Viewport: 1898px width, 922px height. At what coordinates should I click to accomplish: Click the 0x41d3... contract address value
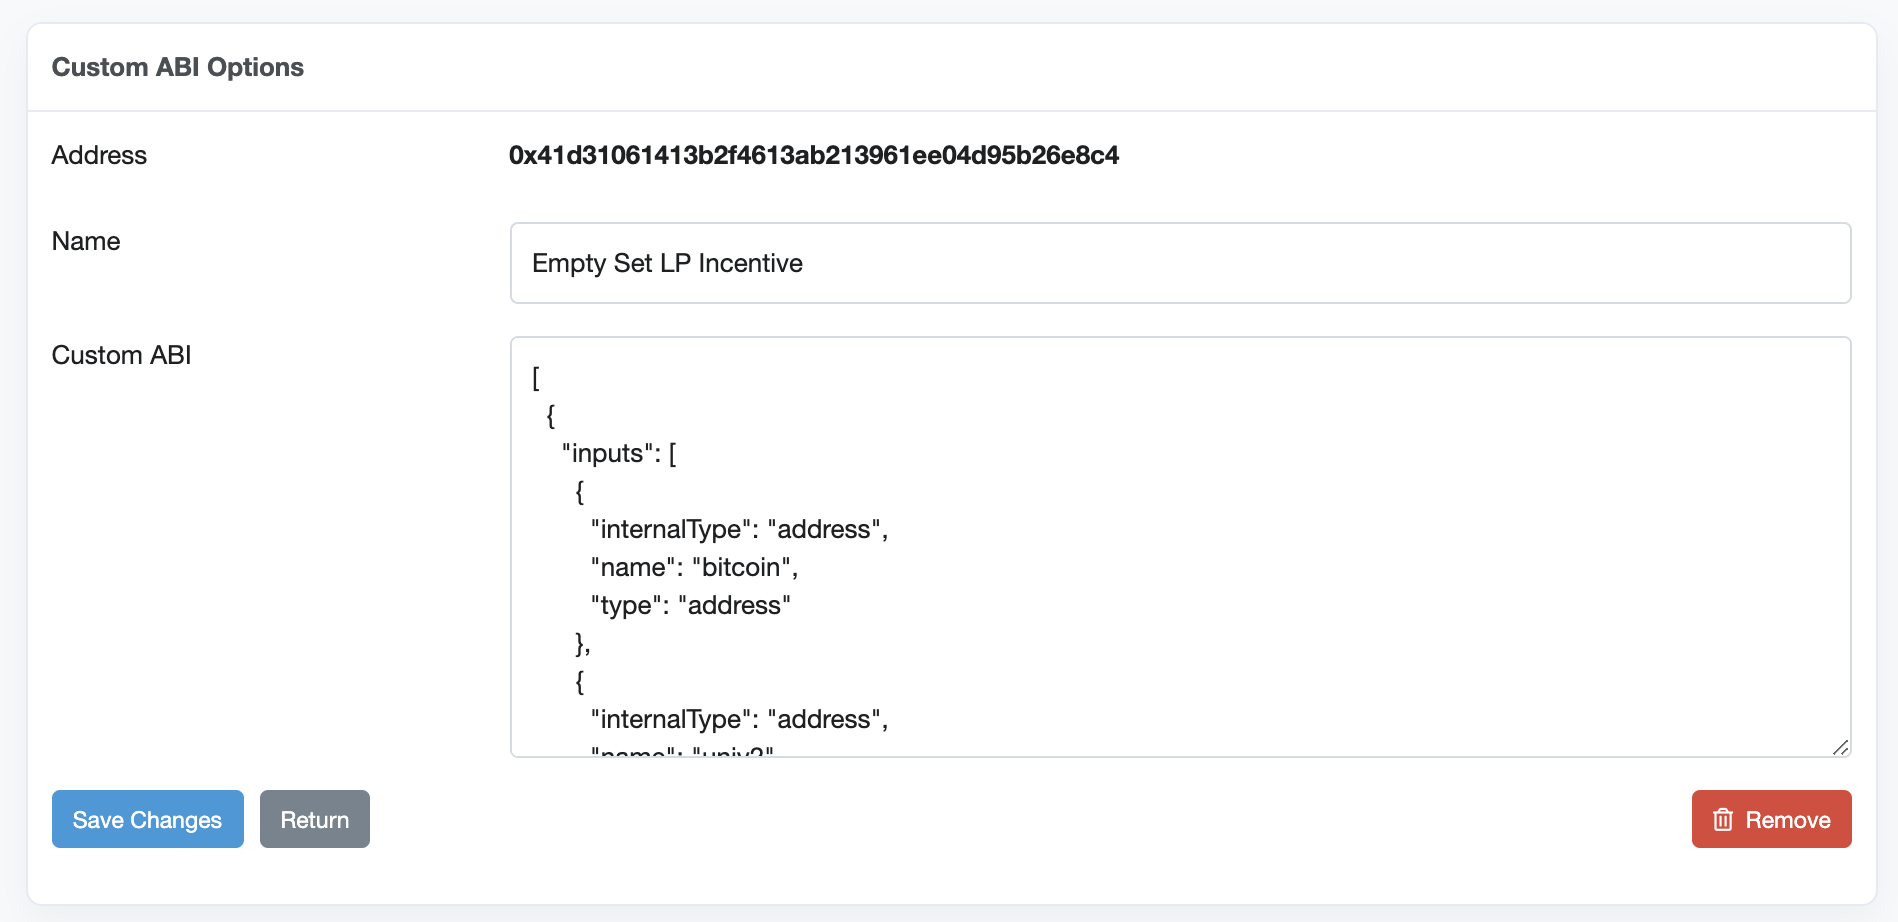click(813, 155)
